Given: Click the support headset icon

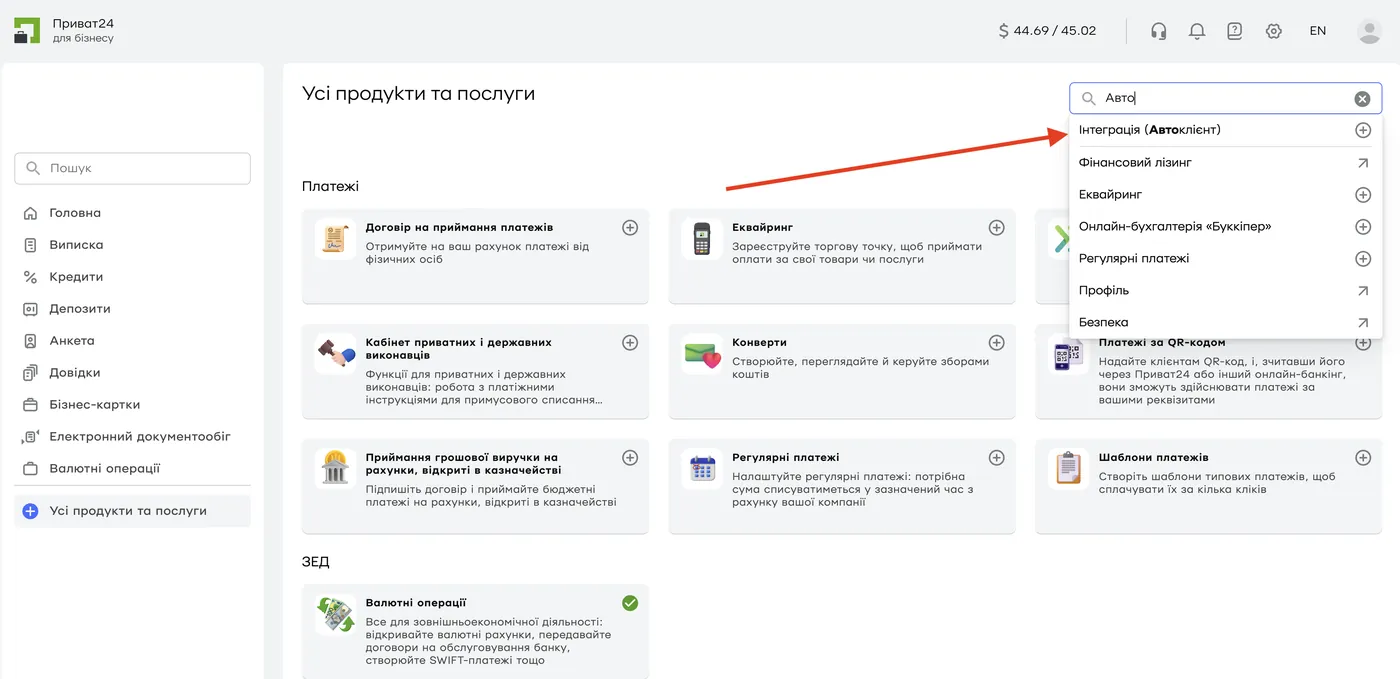Looking at the screenshot, I should [1159, 31].
